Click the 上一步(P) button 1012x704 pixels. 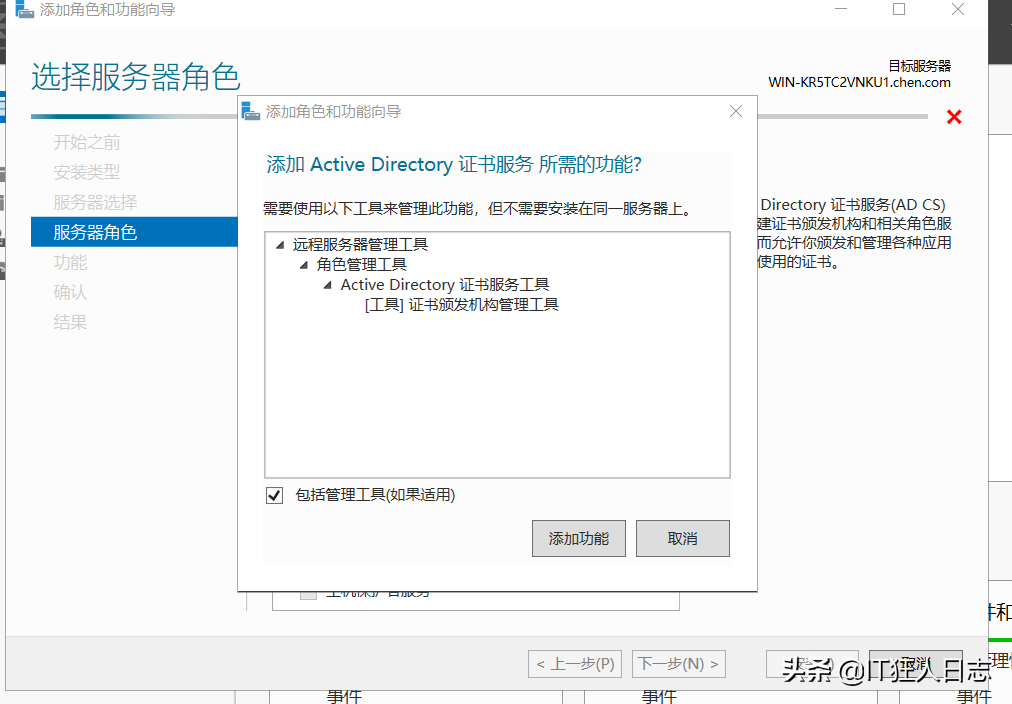575,663
